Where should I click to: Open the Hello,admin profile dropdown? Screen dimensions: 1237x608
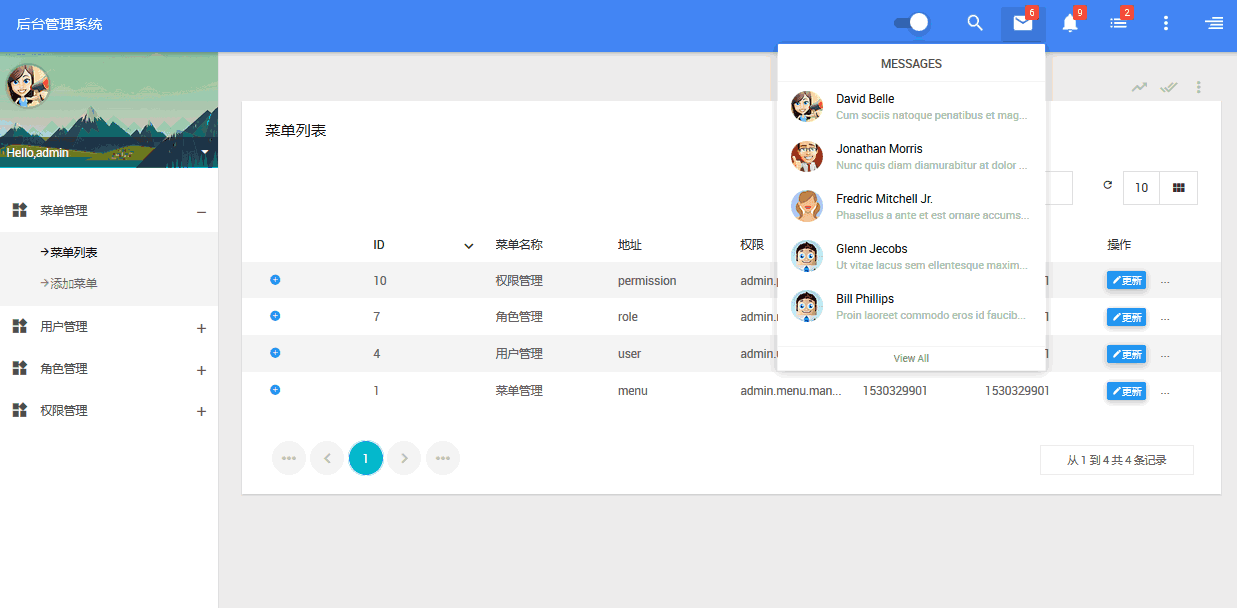pos(205,152)
